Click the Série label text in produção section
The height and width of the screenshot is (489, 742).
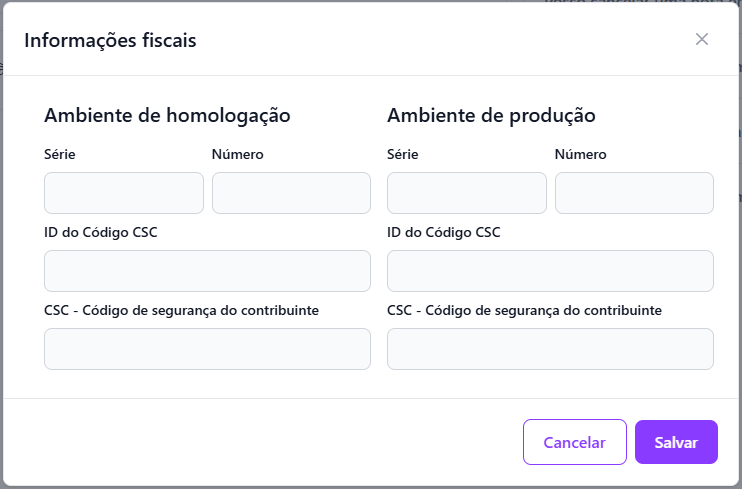tap(403, 154)
